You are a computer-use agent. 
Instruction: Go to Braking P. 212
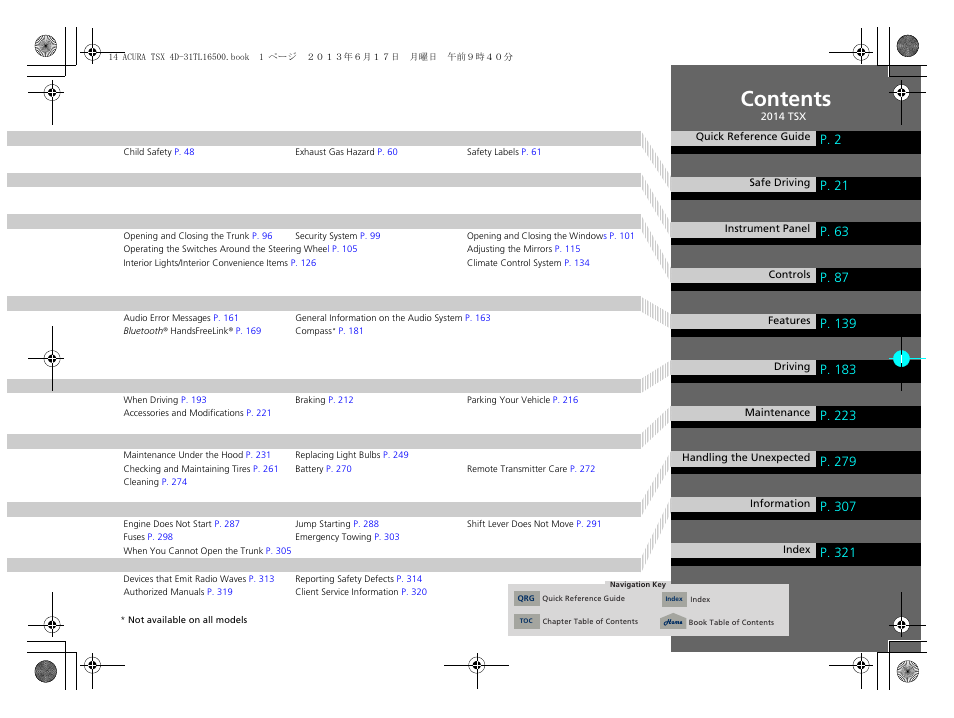324,400
